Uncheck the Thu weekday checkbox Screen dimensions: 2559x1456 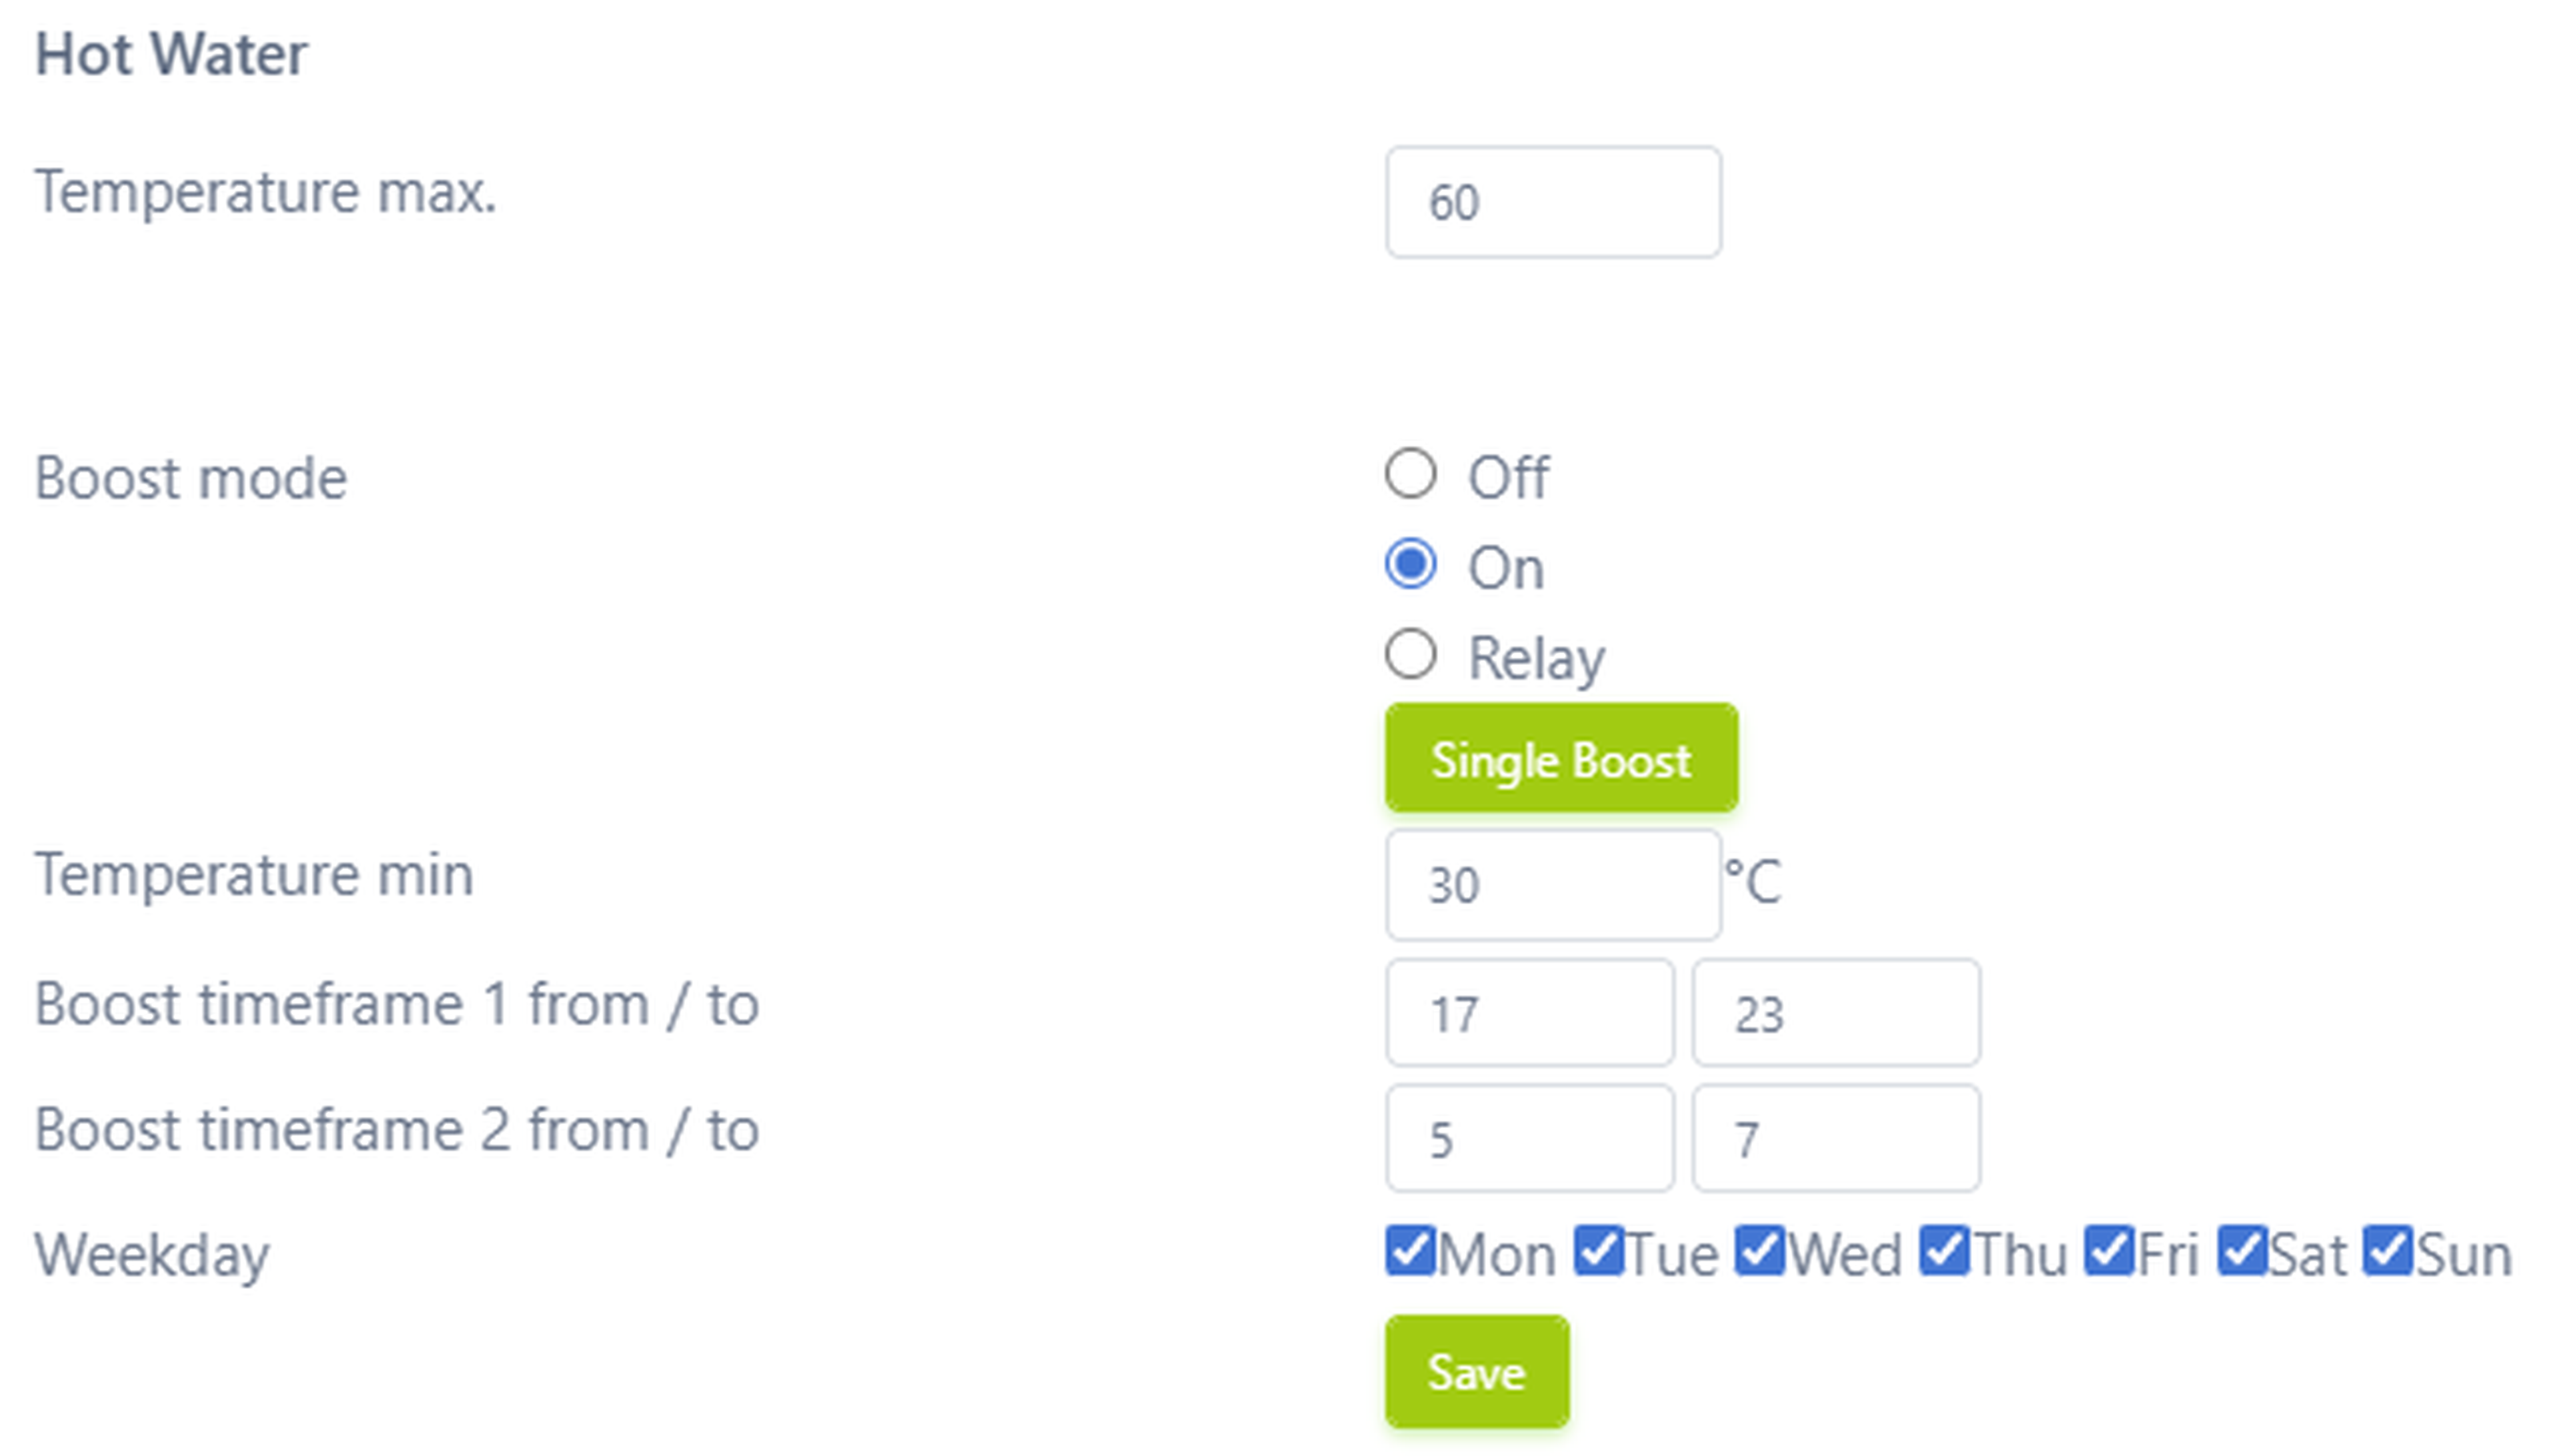click(1944, 1251)
